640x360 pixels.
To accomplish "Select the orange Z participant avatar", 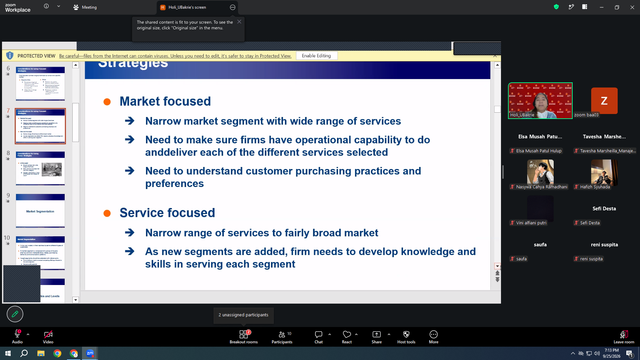I will pos(604,100).
